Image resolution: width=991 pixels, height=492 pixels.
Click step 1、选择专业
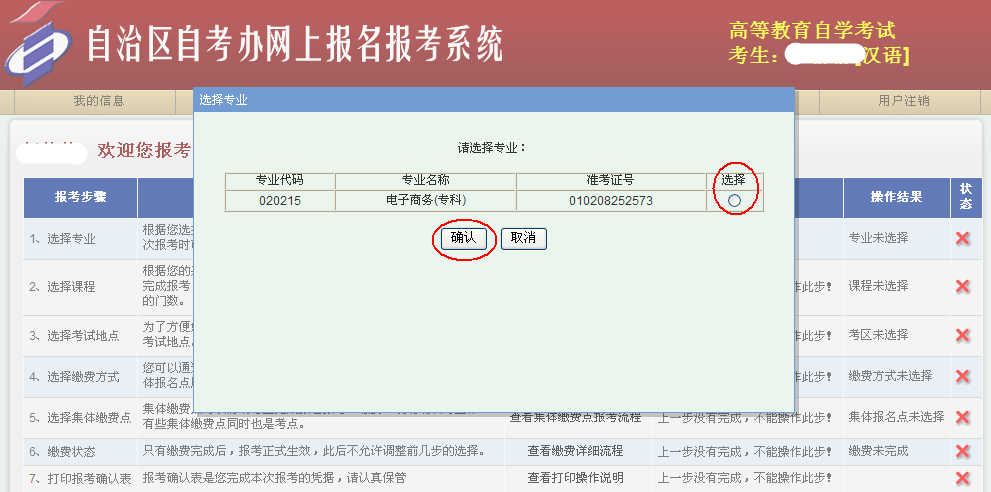tap(62, 239)
